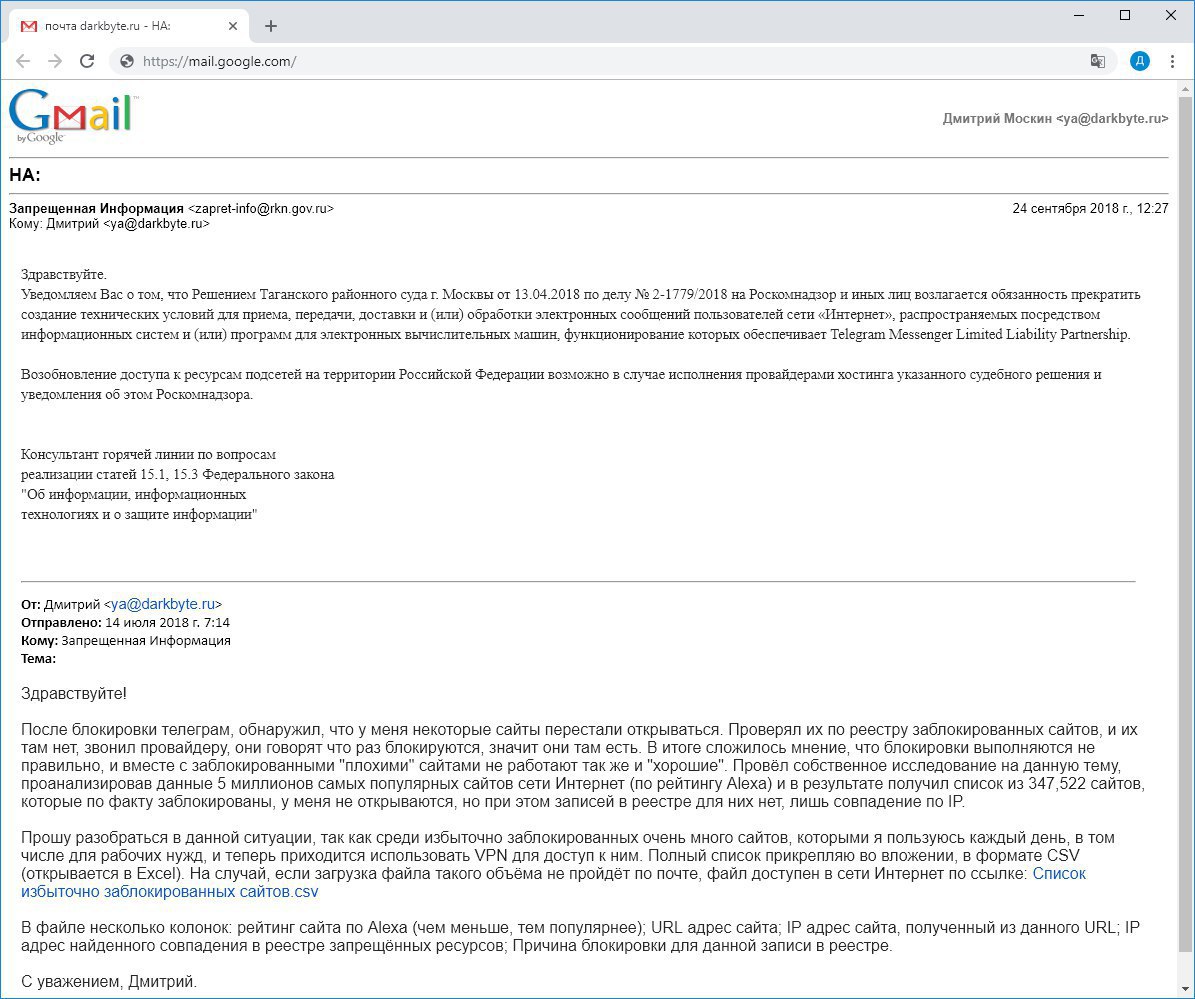Open a new browser tab

pyautogui.click(x=271, y=26)
